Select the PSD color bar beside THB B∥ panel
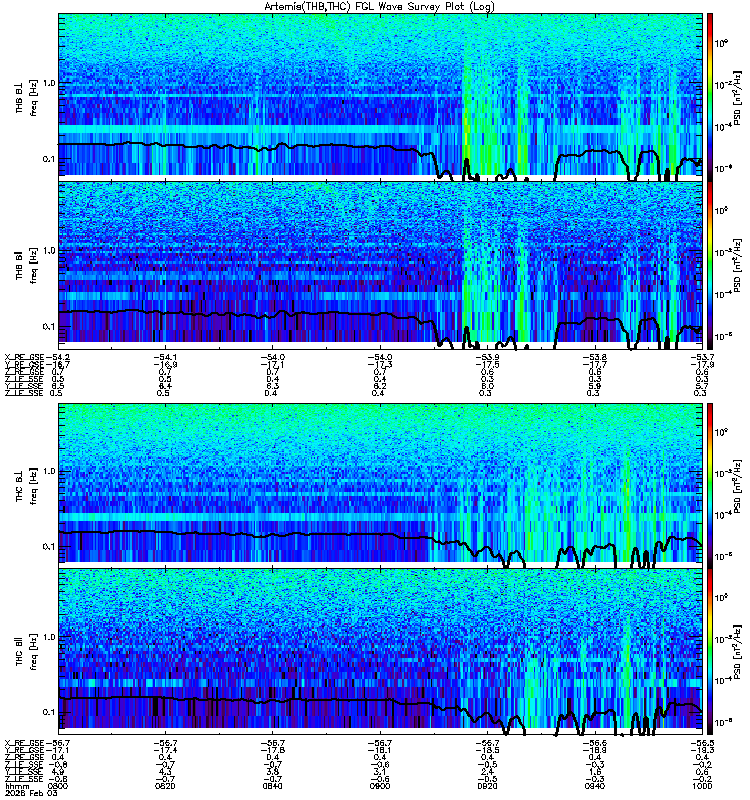This screenshot has width=750, height=800. point(710,265)
